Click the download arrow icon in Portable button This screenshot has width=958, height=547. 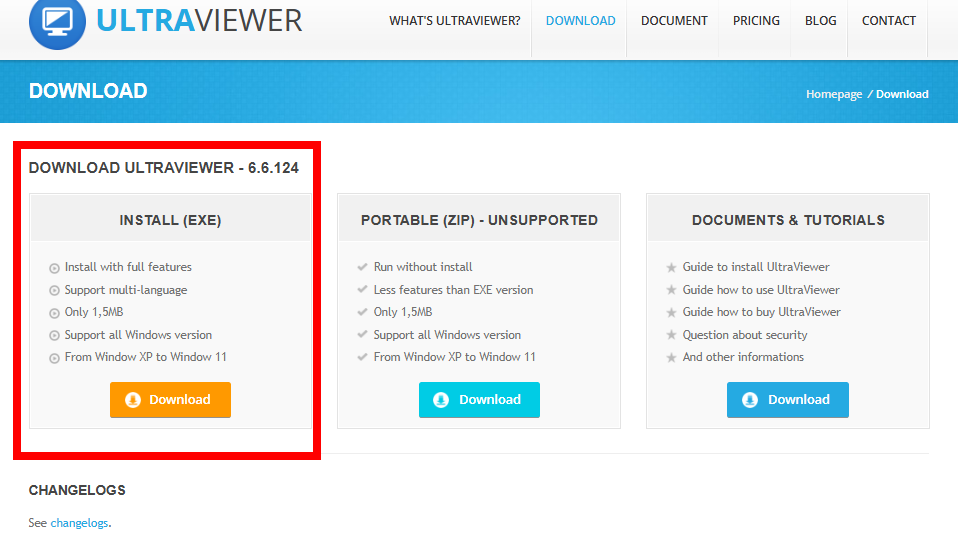pos(441,400)
